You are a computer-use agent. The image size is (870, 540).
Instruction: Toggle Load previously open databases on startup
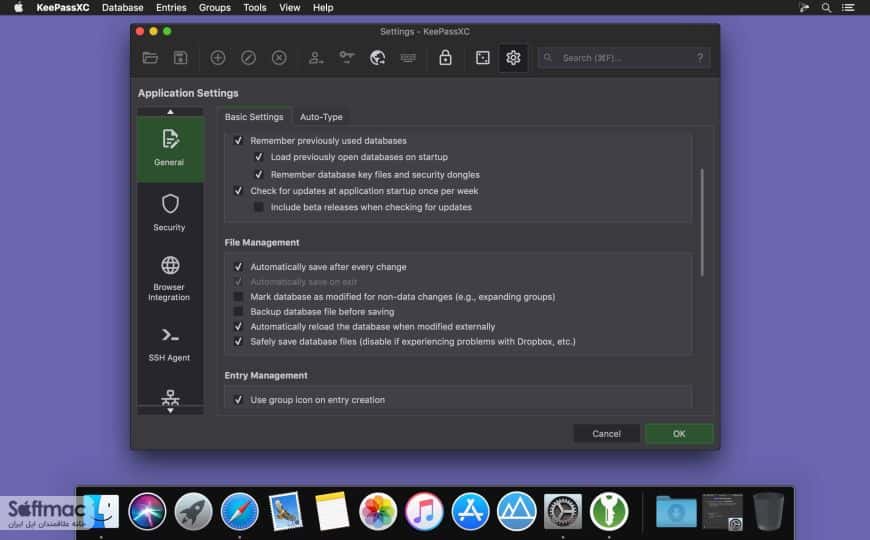(259, 157)
